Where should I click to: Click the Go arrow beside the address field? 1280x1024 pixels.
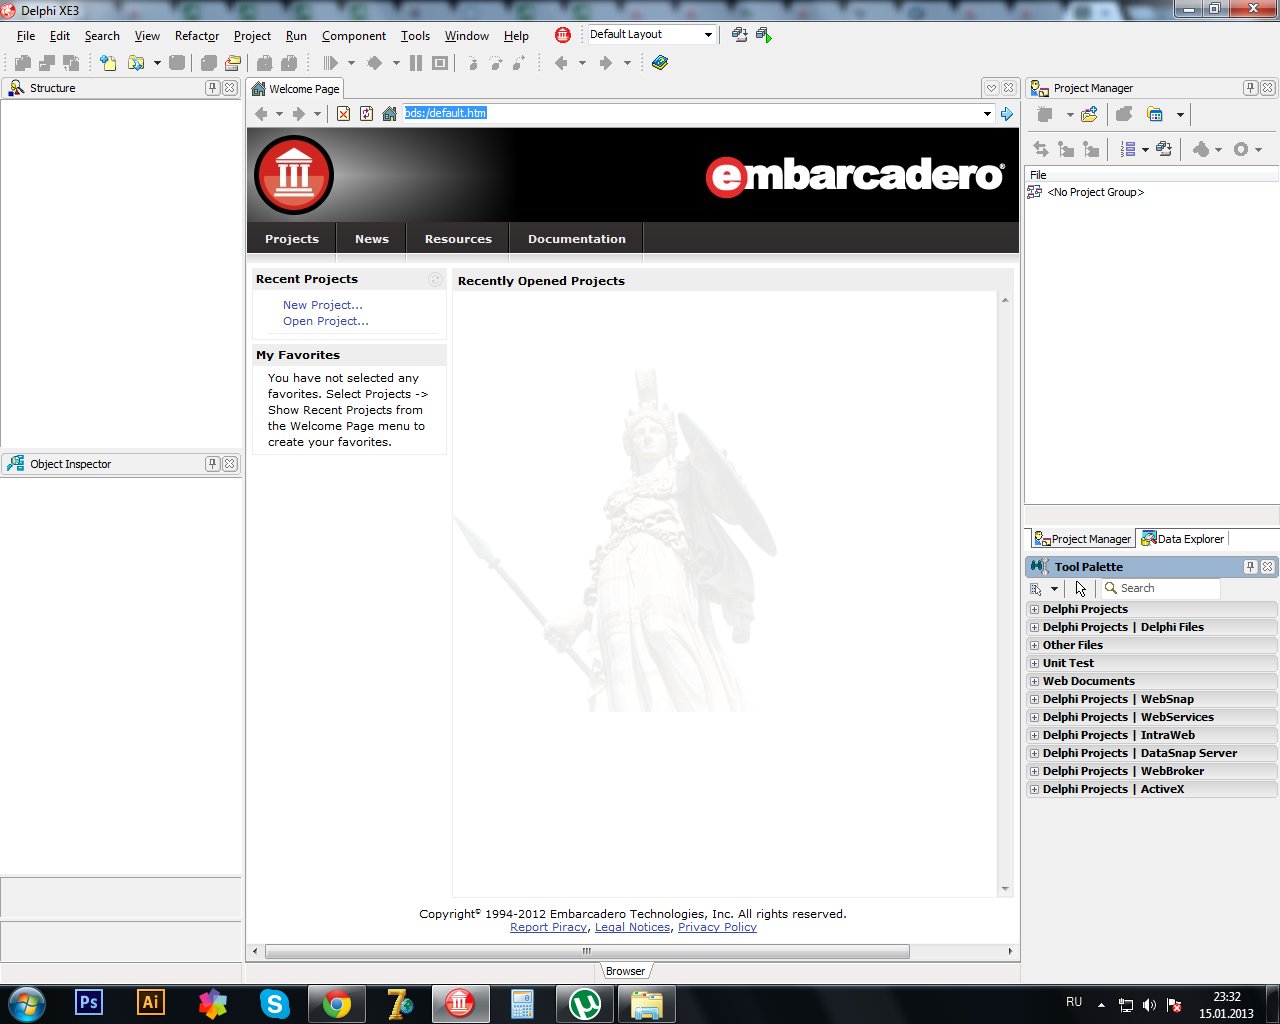(x=1007, y=114)
